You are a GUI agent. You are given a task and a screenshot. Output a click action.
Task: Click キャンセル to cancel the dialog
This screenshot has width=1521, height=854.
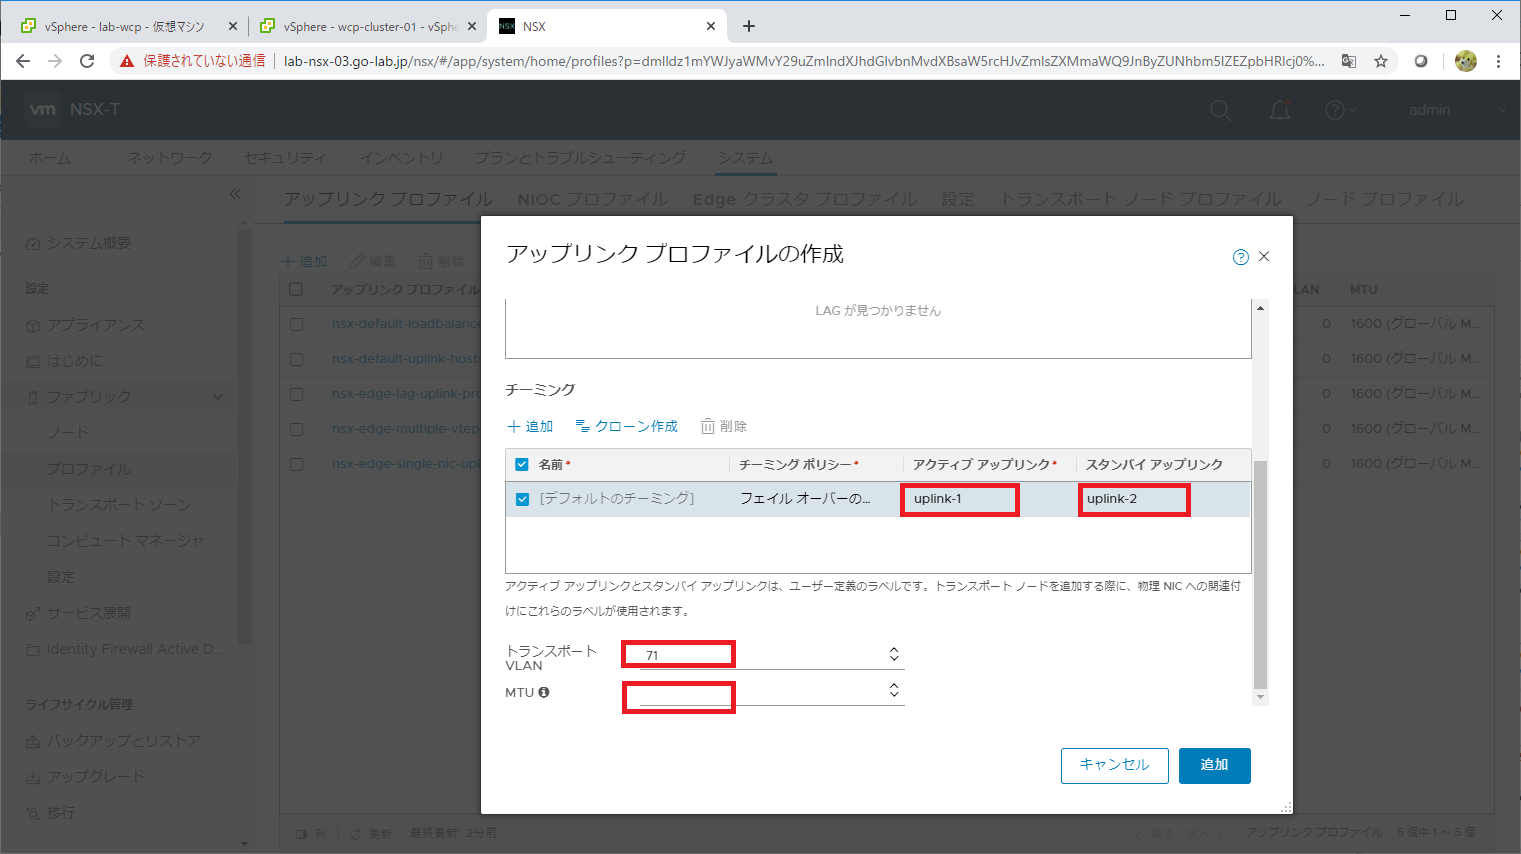pyautogui.click(x=1114, y=765)
